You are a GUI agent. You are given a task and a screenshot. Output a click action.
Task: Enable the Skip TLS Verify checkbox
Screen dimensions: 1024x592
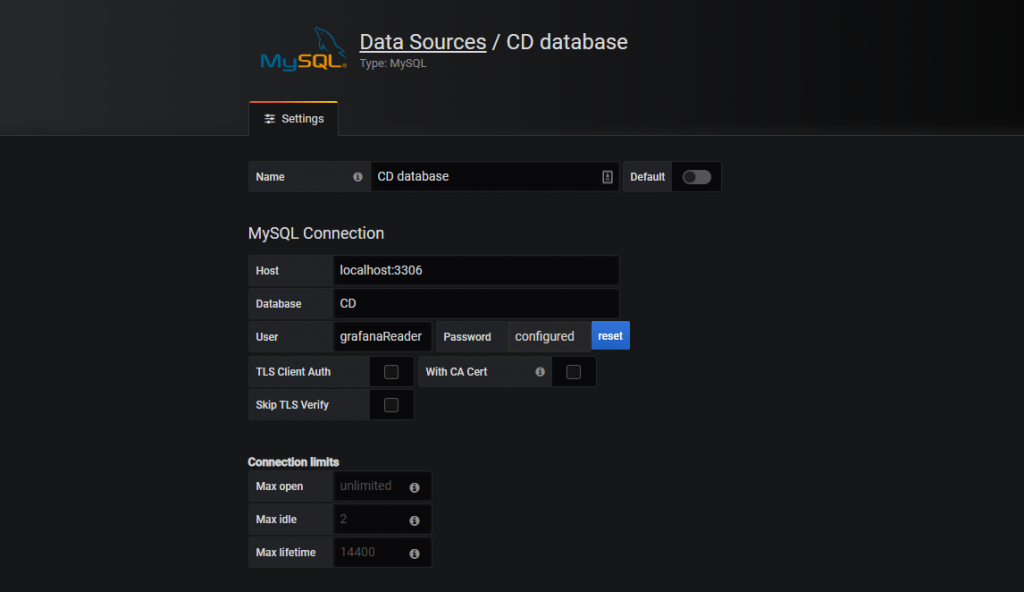click(x=391, y=405)
